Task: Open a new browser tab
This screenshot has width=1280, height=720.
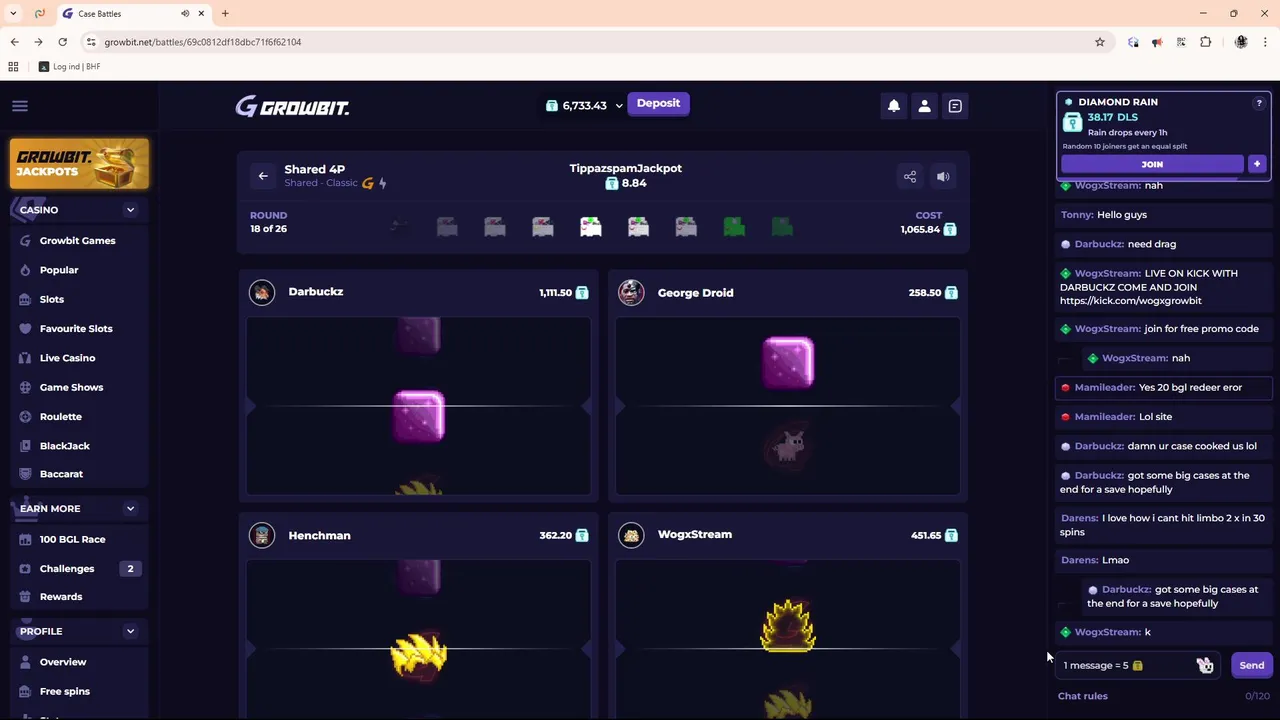Action: point(225,14)
